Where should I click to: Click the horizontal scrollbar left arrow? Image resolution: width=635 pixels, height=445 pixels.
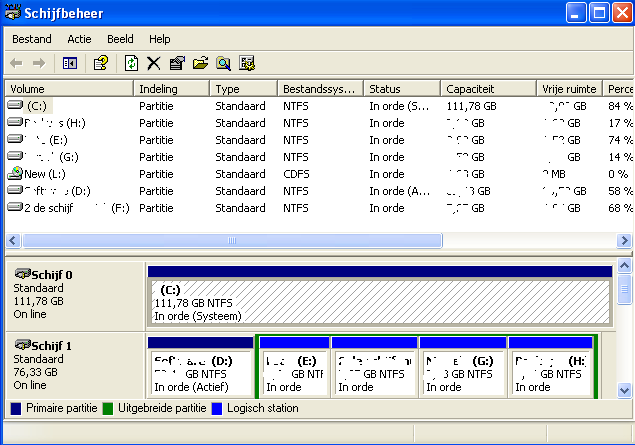[x=13, y=241]
